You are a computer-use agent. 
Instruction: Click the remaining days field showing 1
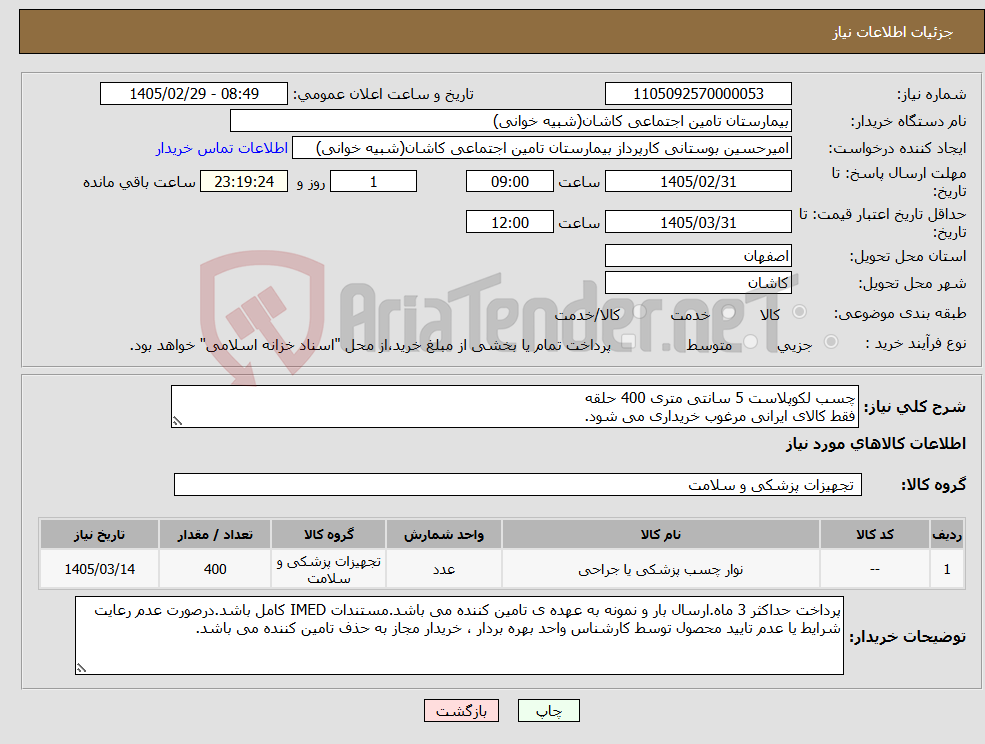[x=373, y=182]
